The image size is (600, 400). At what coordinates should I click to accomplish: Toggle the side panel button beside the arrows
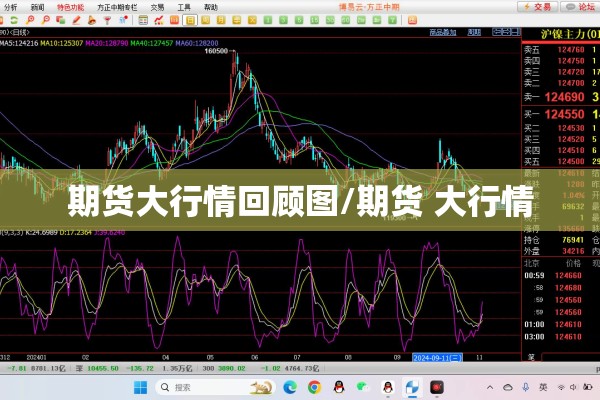click(516, 32)
